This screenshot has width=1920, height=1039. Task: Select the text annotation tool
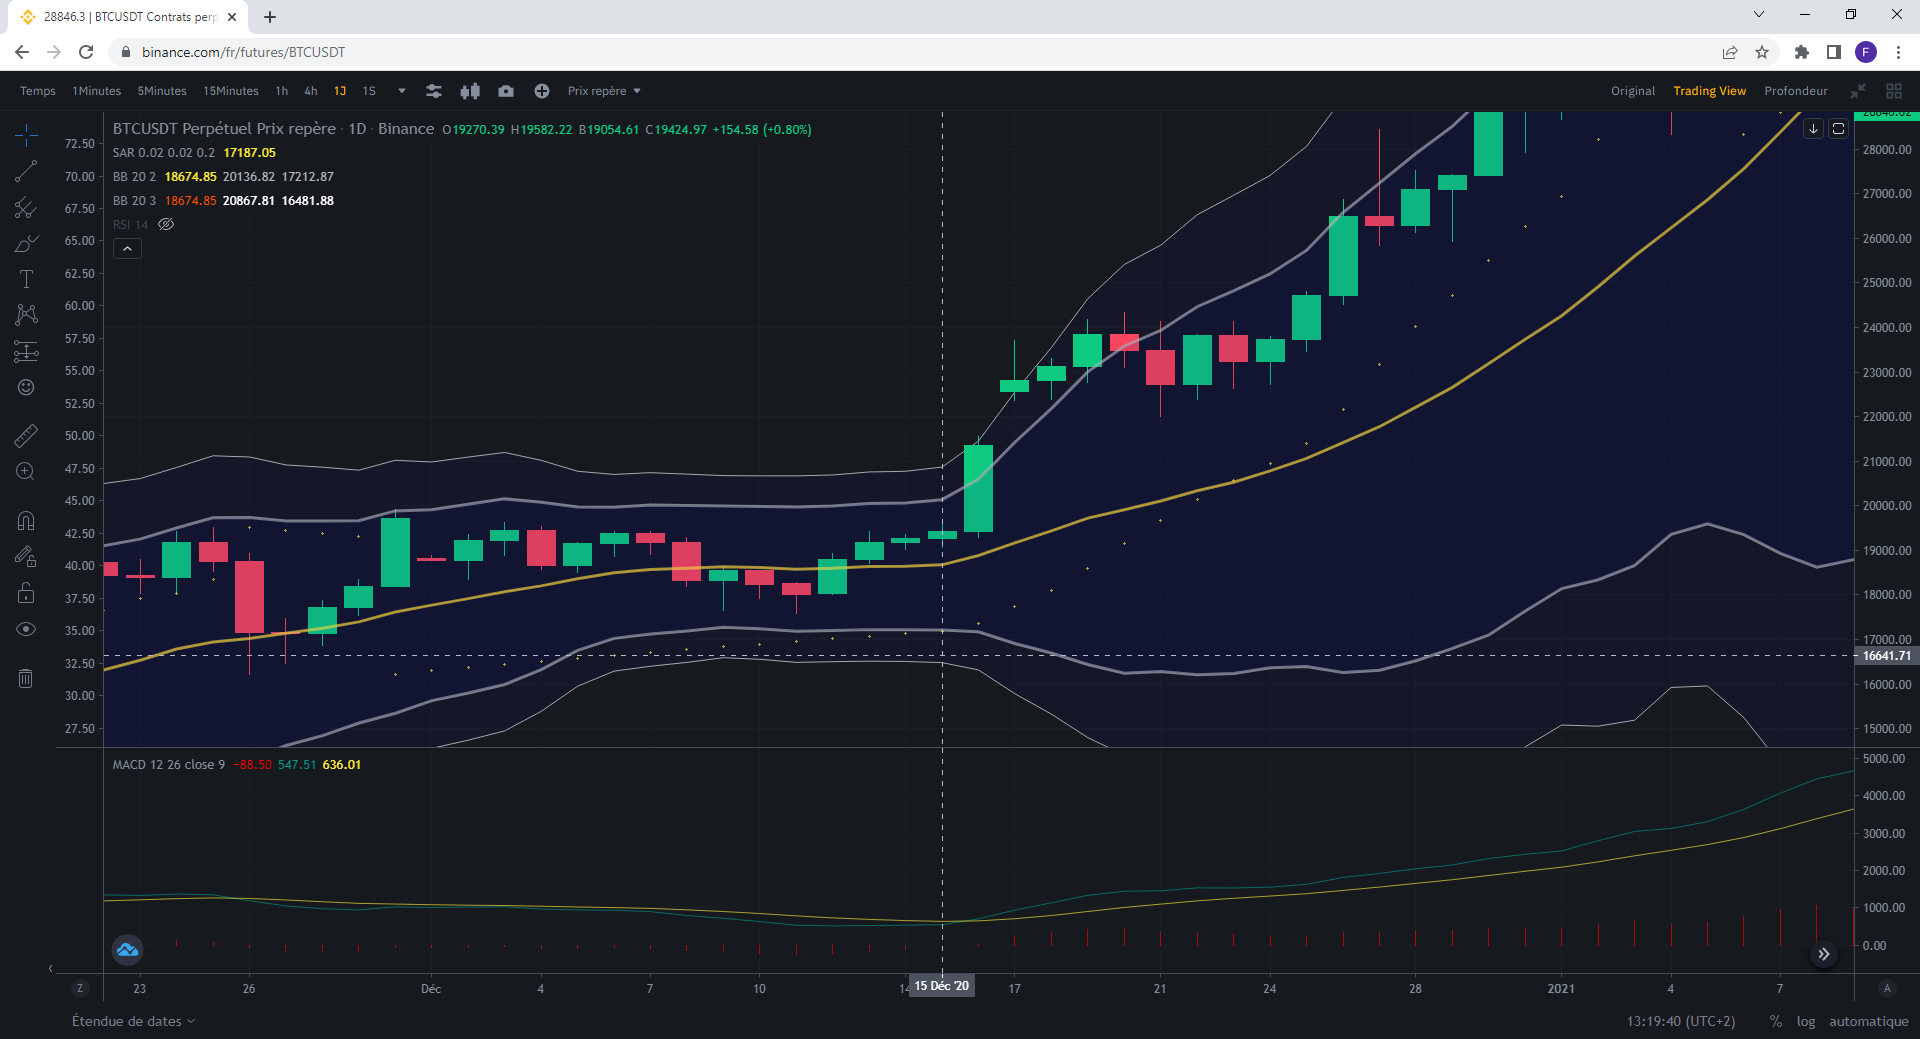[26, 279]
